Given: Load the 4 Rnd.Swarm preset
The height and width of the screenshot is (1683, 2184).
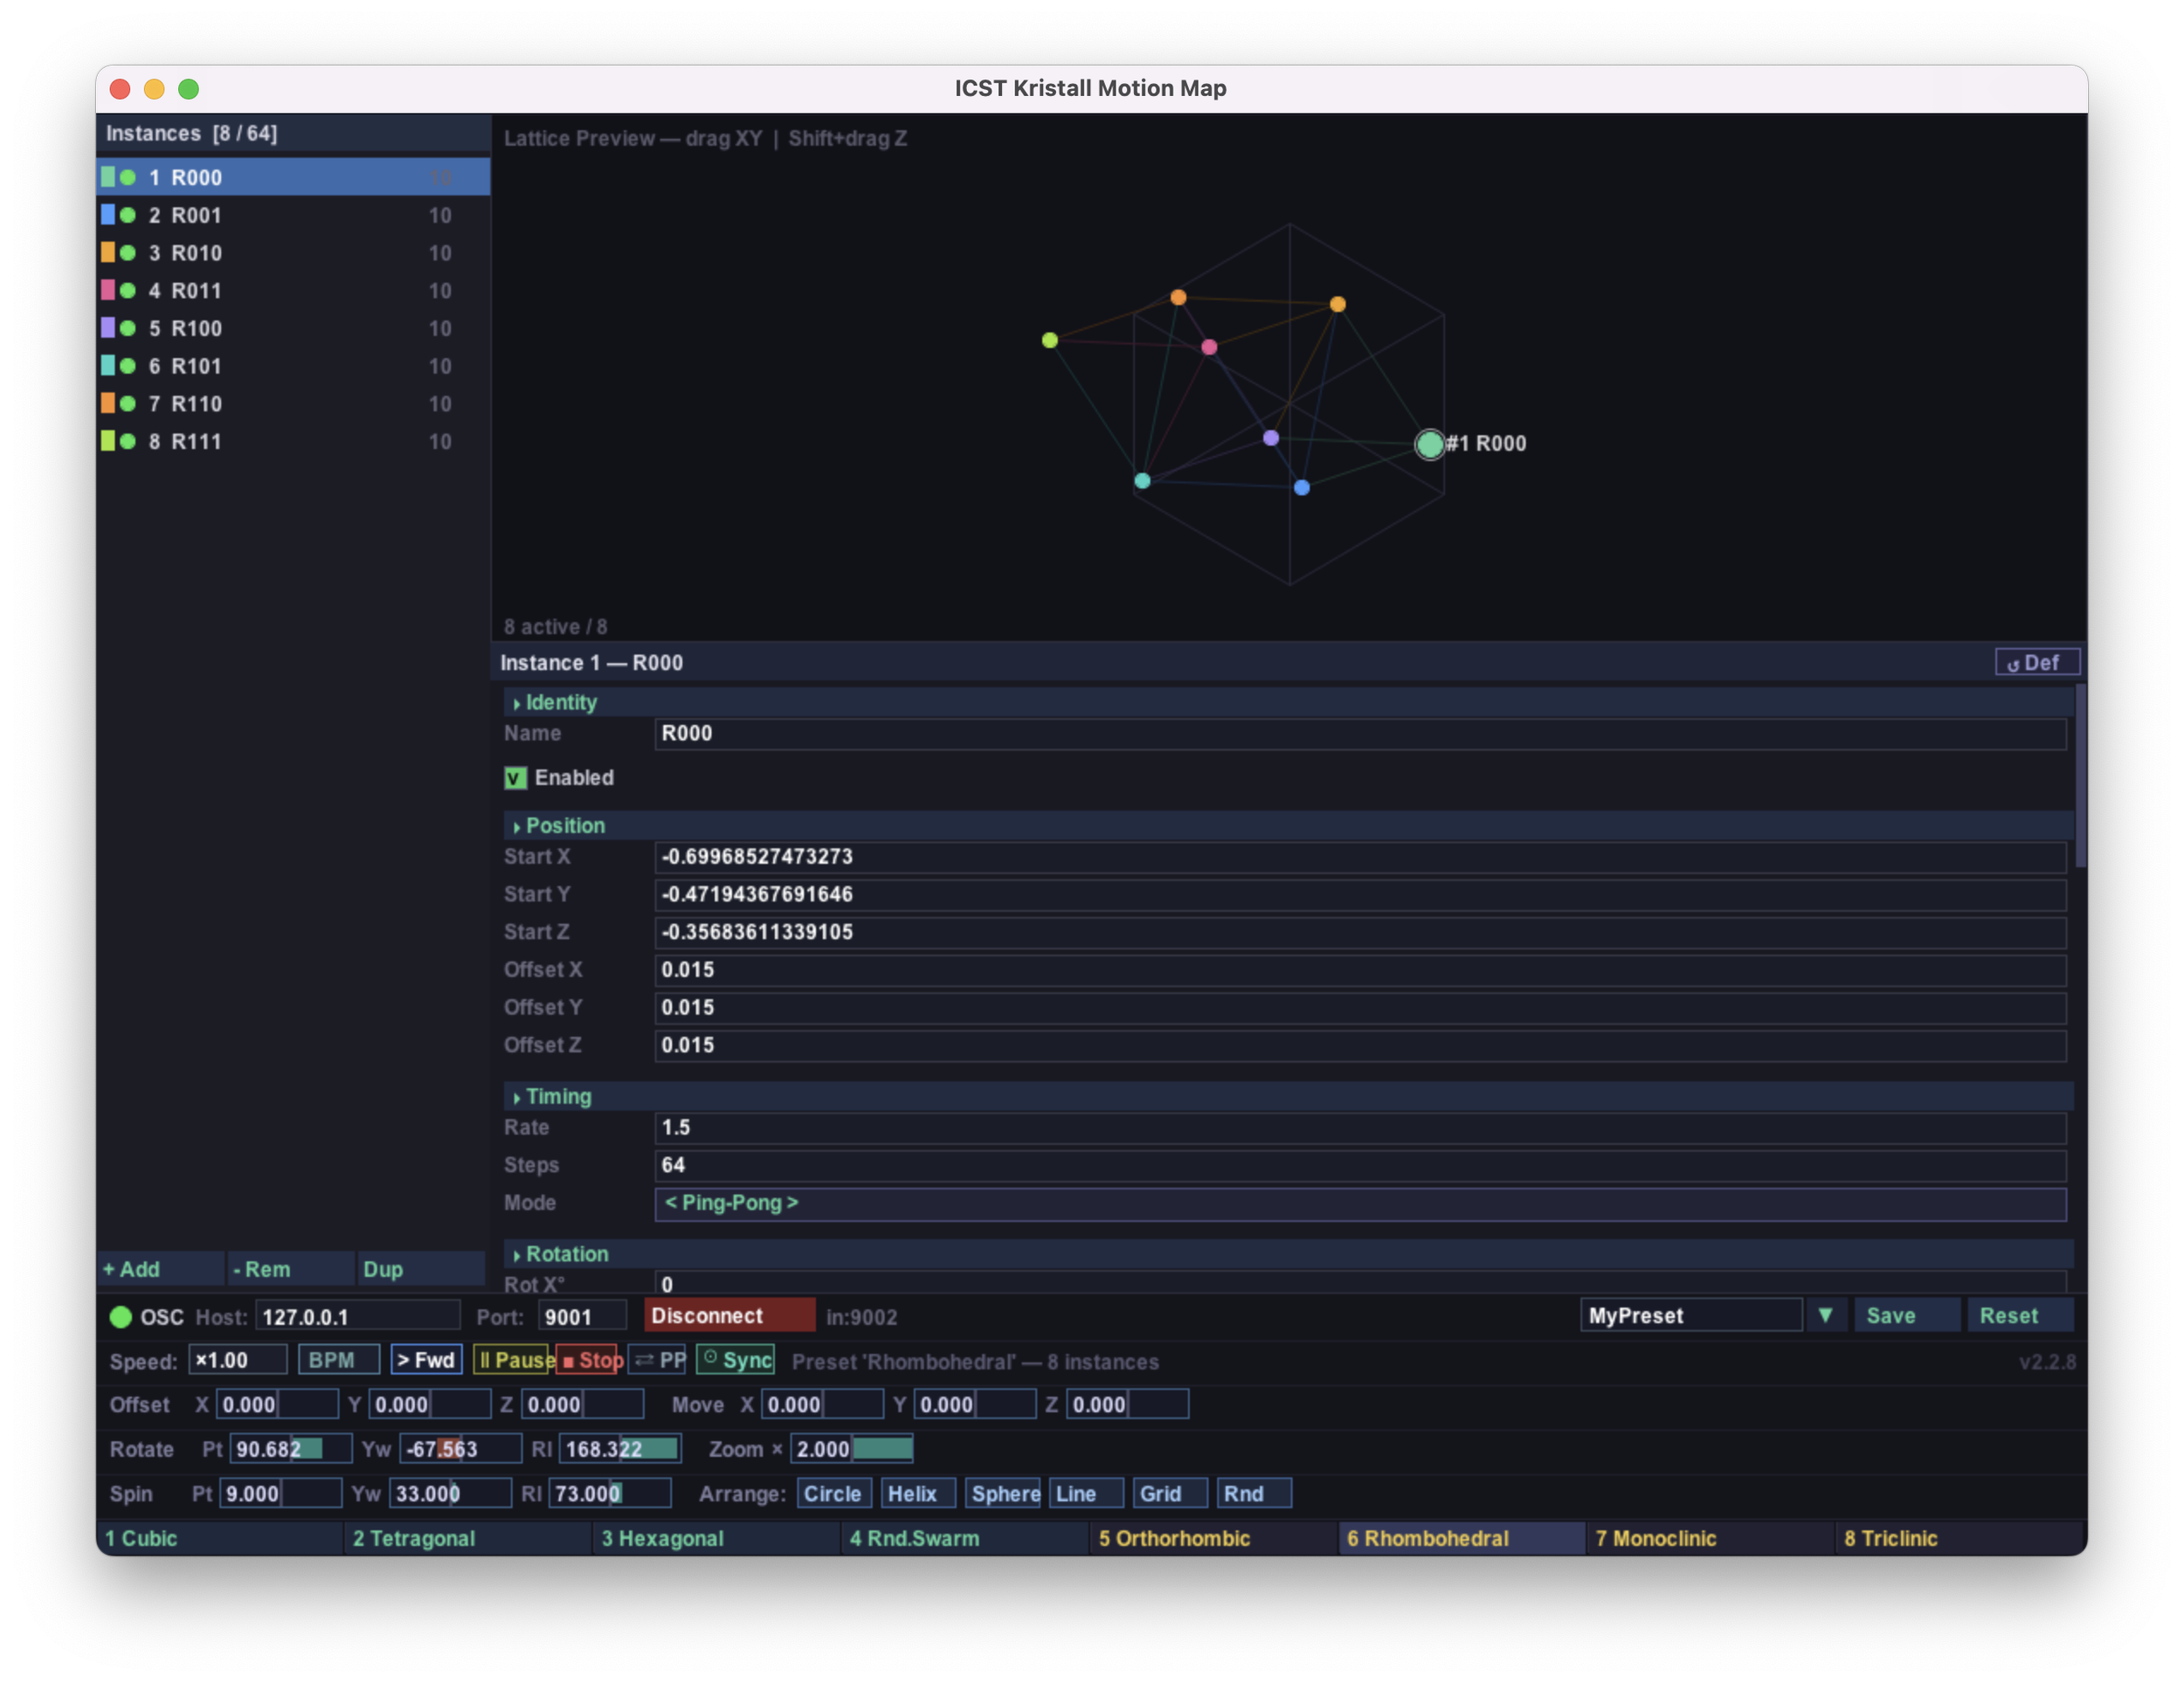Looking at the screenshot, I should [x=965, y=1538].
